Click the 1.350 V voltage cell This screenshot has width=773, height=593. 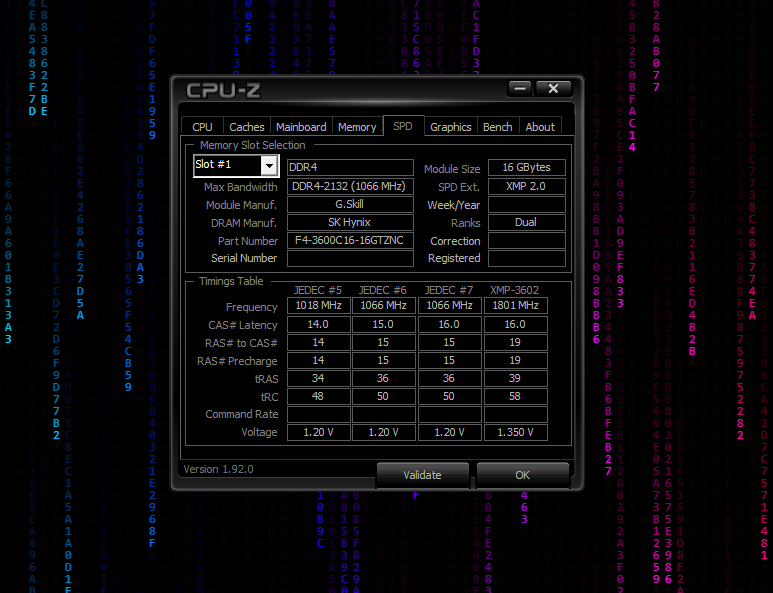pos(516,432)
